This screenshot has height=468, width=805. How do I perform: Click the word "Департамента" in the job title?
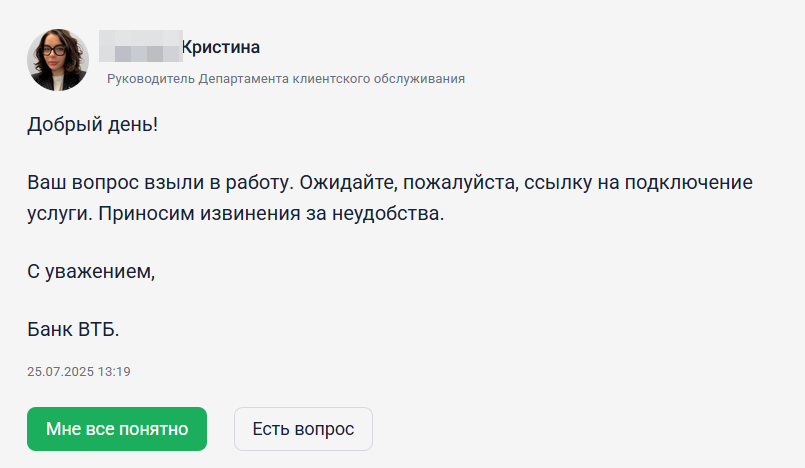coord(239,78)
